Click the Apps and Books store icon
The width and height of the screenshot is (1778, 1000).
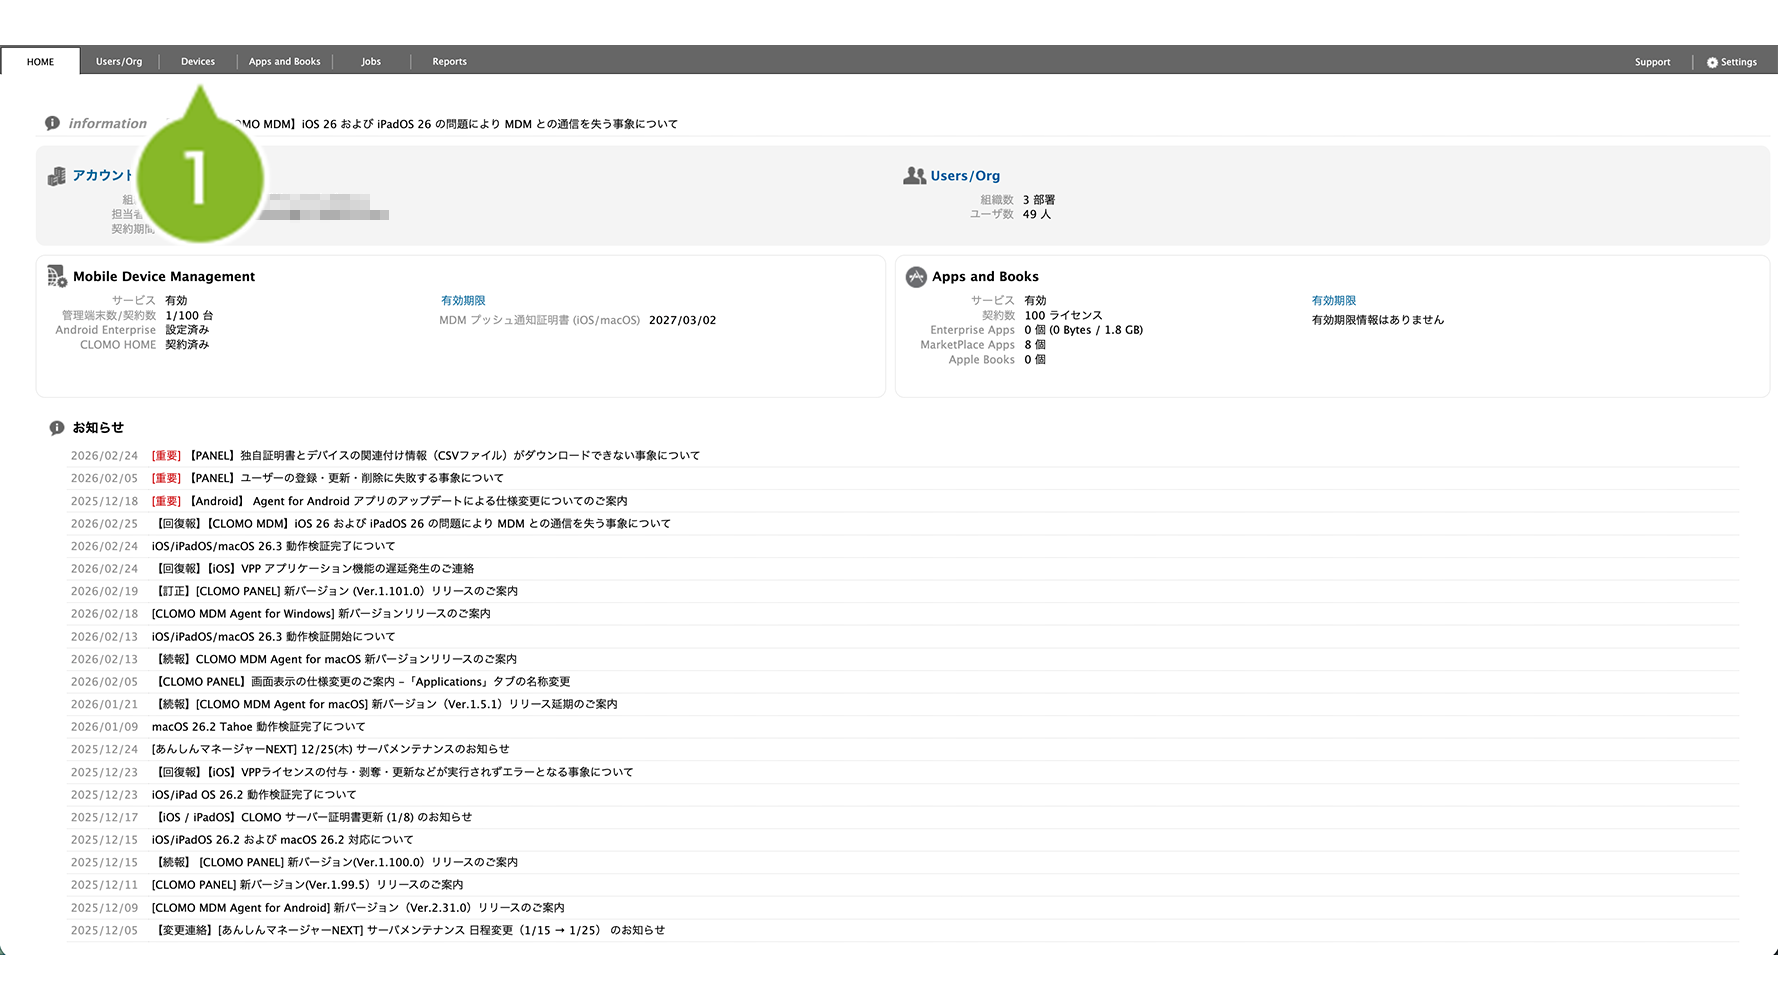click(x=916, y=277)
